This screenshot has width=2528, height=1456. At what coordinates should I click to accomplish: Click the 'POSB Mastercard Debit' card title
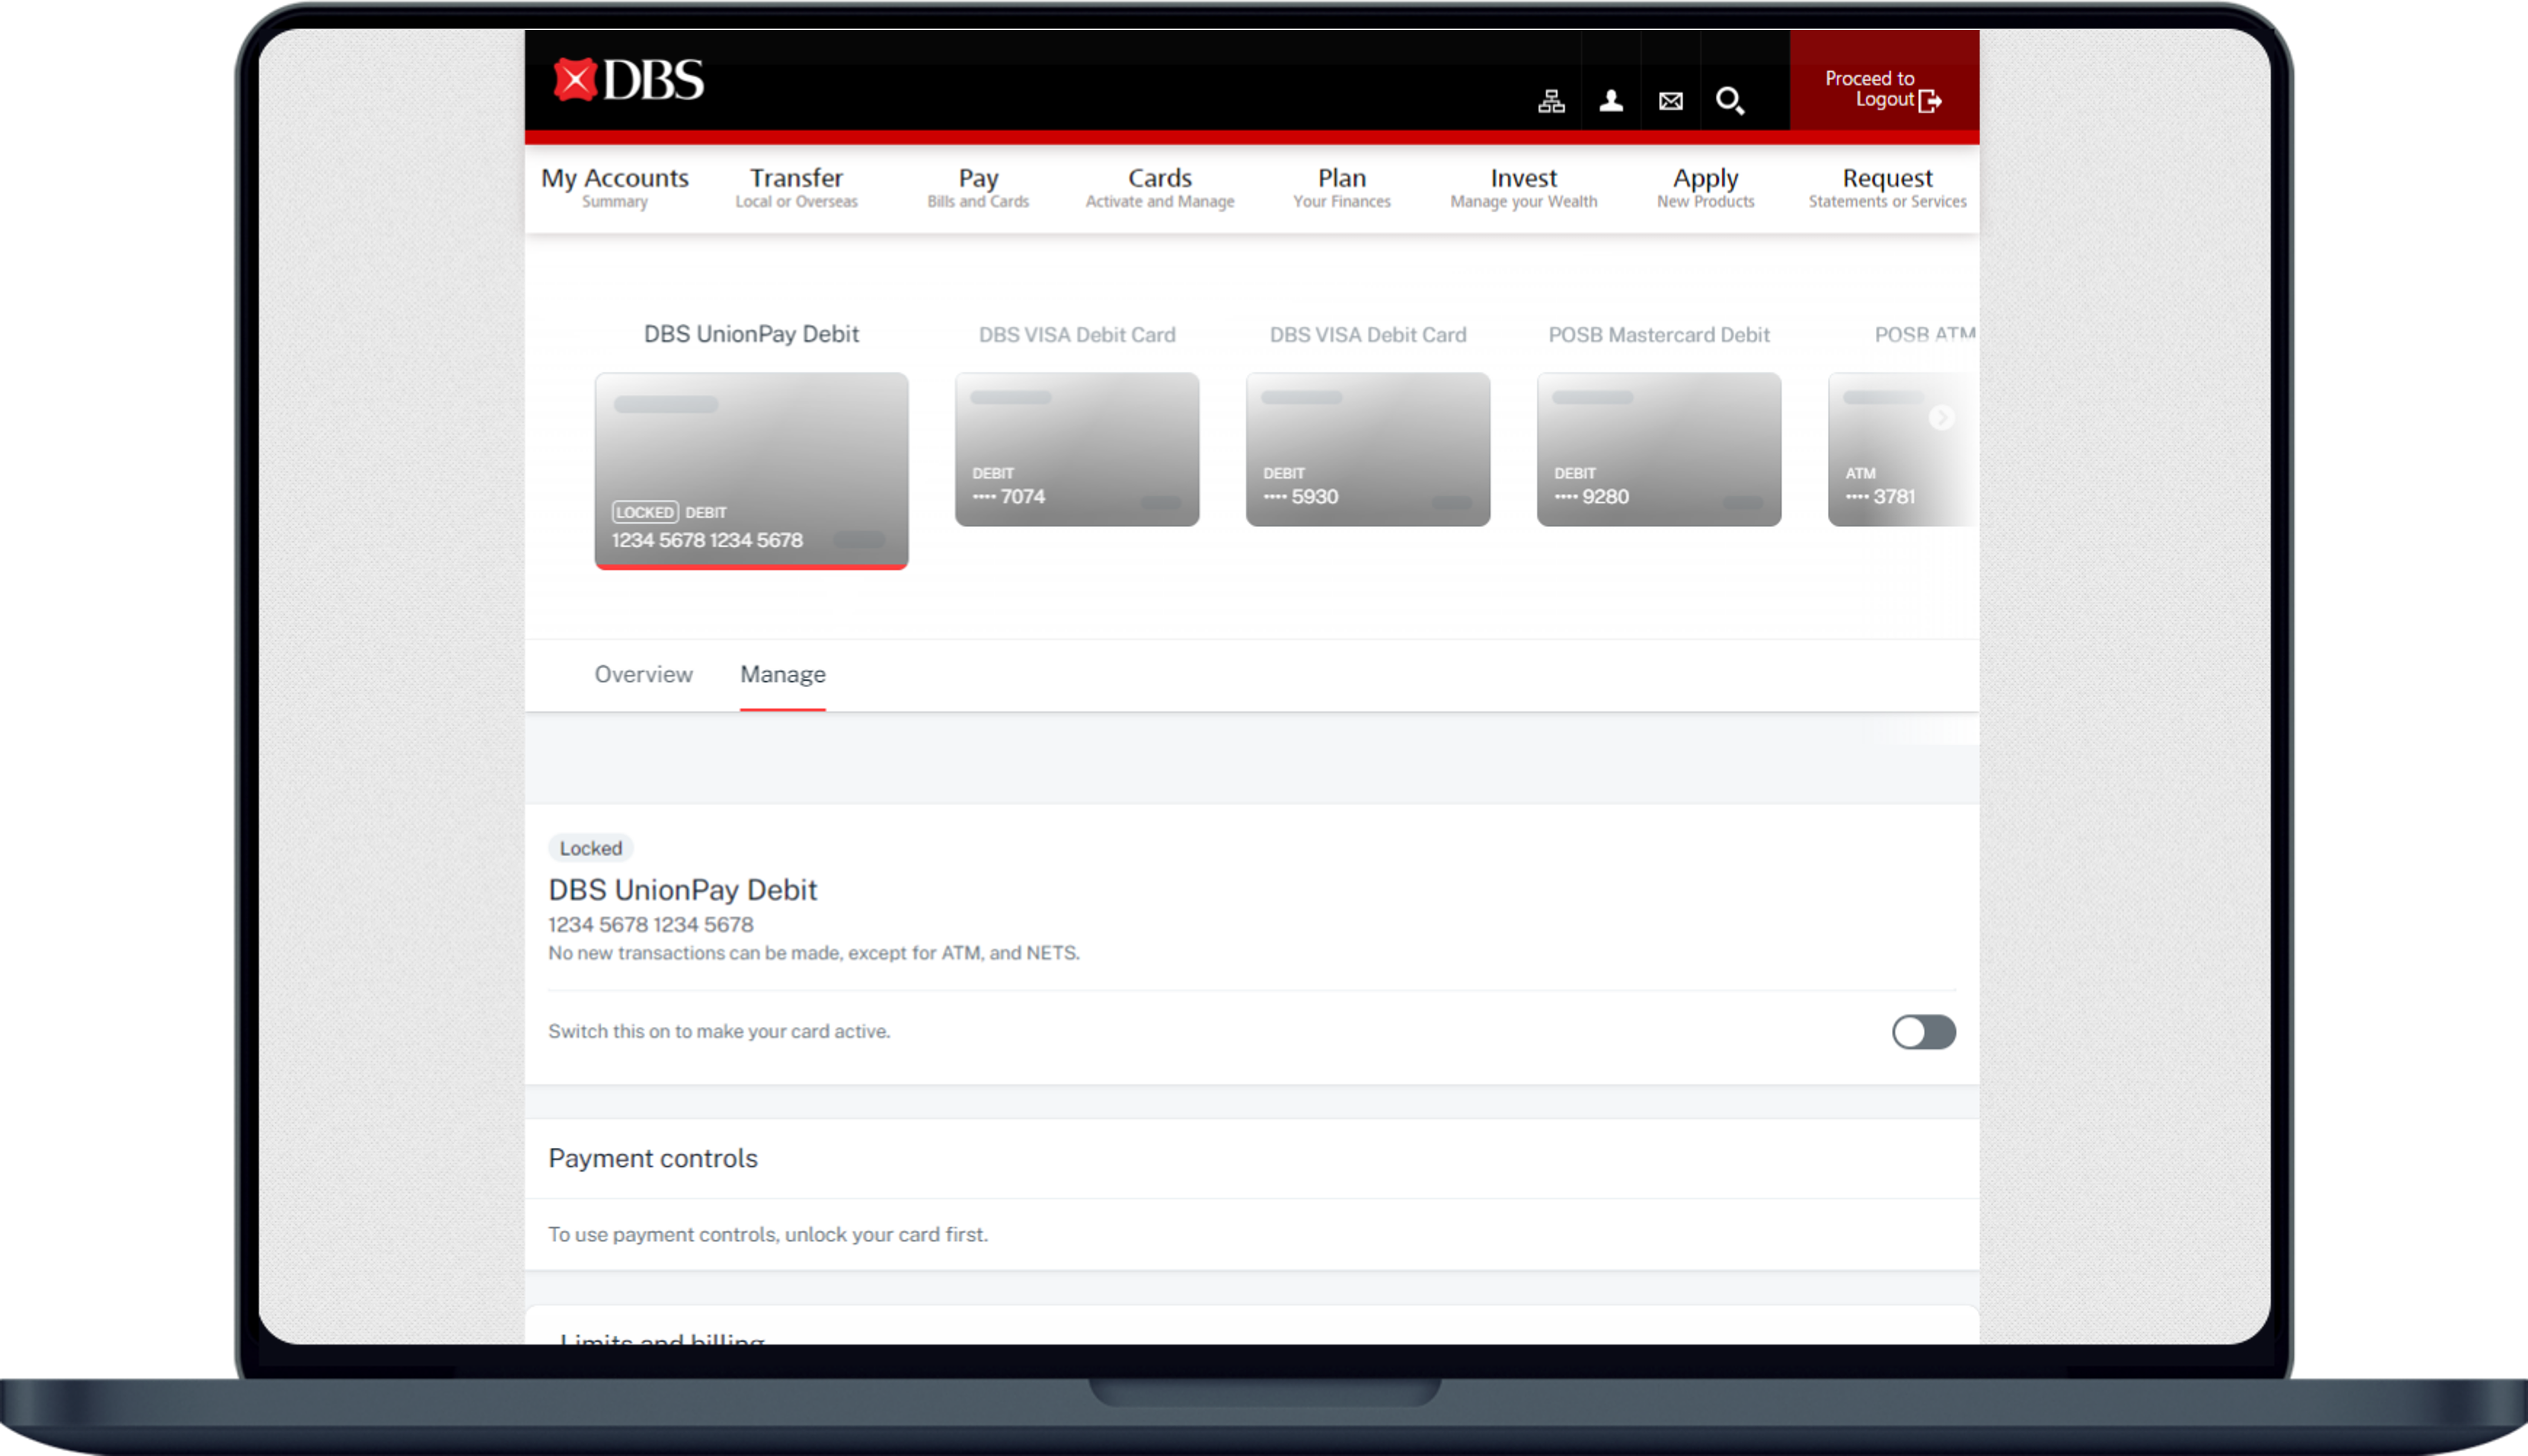pyautogui.click(x=1659, y=335)
